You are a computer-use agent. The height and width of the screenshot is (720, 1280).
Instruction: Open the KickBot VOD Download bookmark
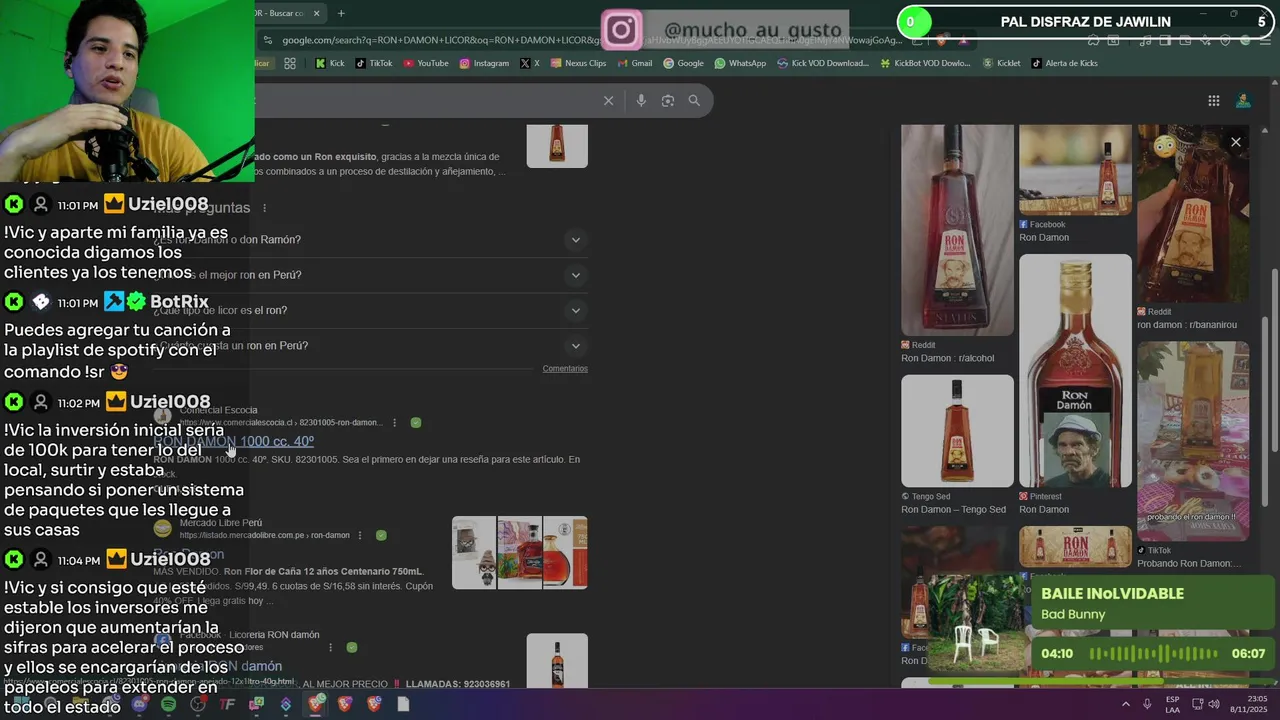(x=925, y=63)
